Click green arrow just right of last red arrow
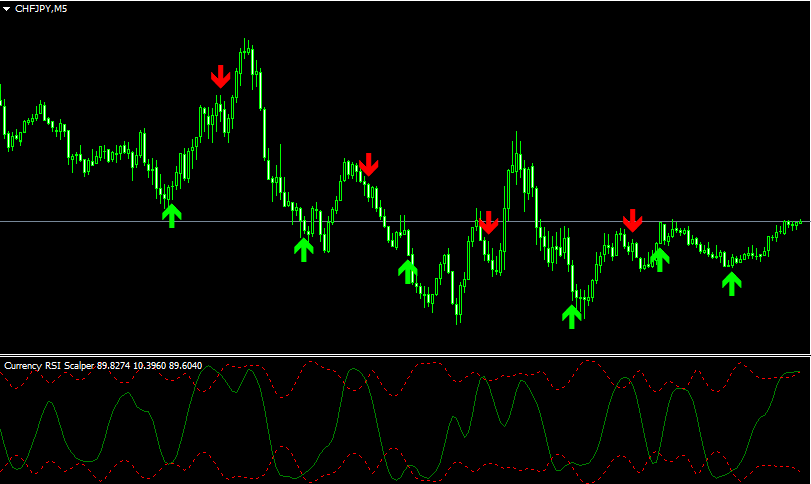The height and width of the screenshot is (484, 811). [x=659, y=259]
